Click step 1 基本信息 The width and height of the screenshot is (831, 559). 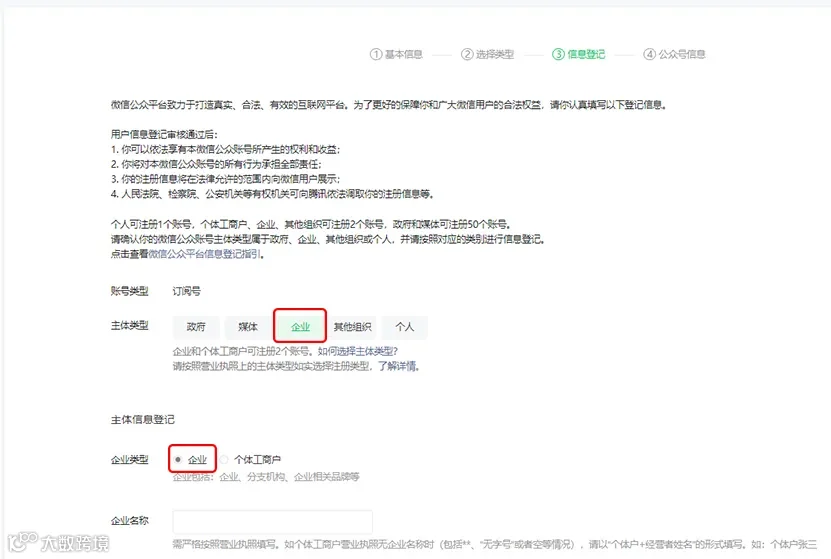click(x=396, y=54)
